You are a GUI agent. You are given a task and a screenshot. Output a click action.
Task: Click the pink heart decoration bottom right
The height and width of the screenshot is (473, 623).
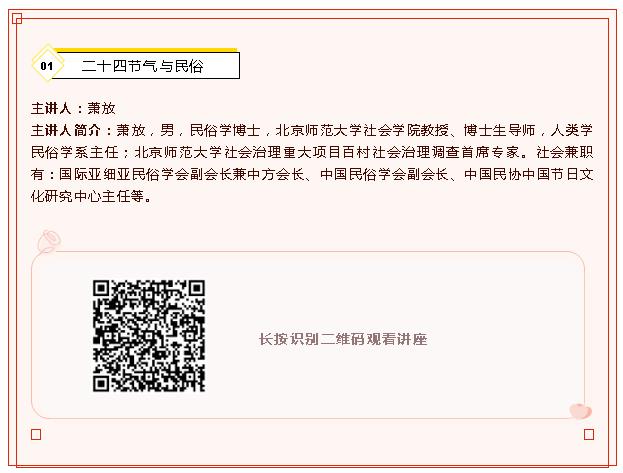(x=580, y=411)
